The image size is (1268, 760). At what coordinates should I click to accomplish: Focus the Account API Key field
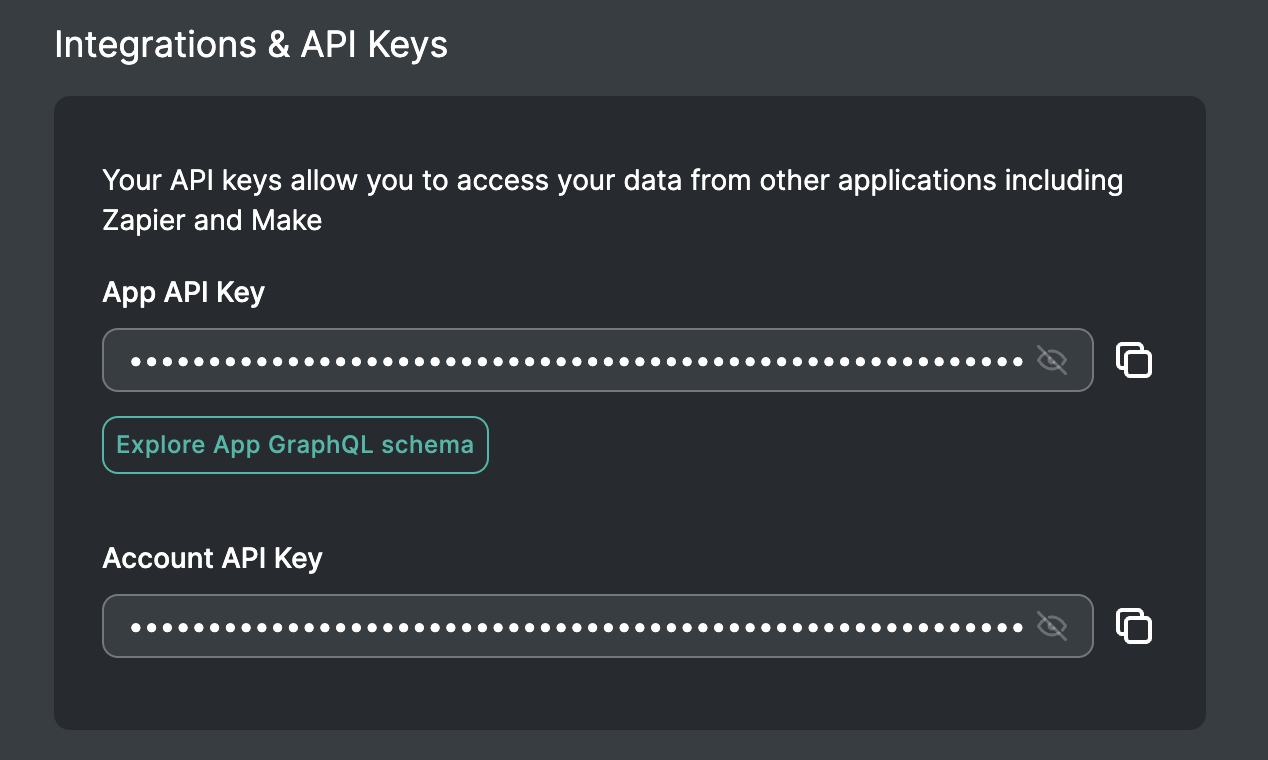click(x=575, y=627)
